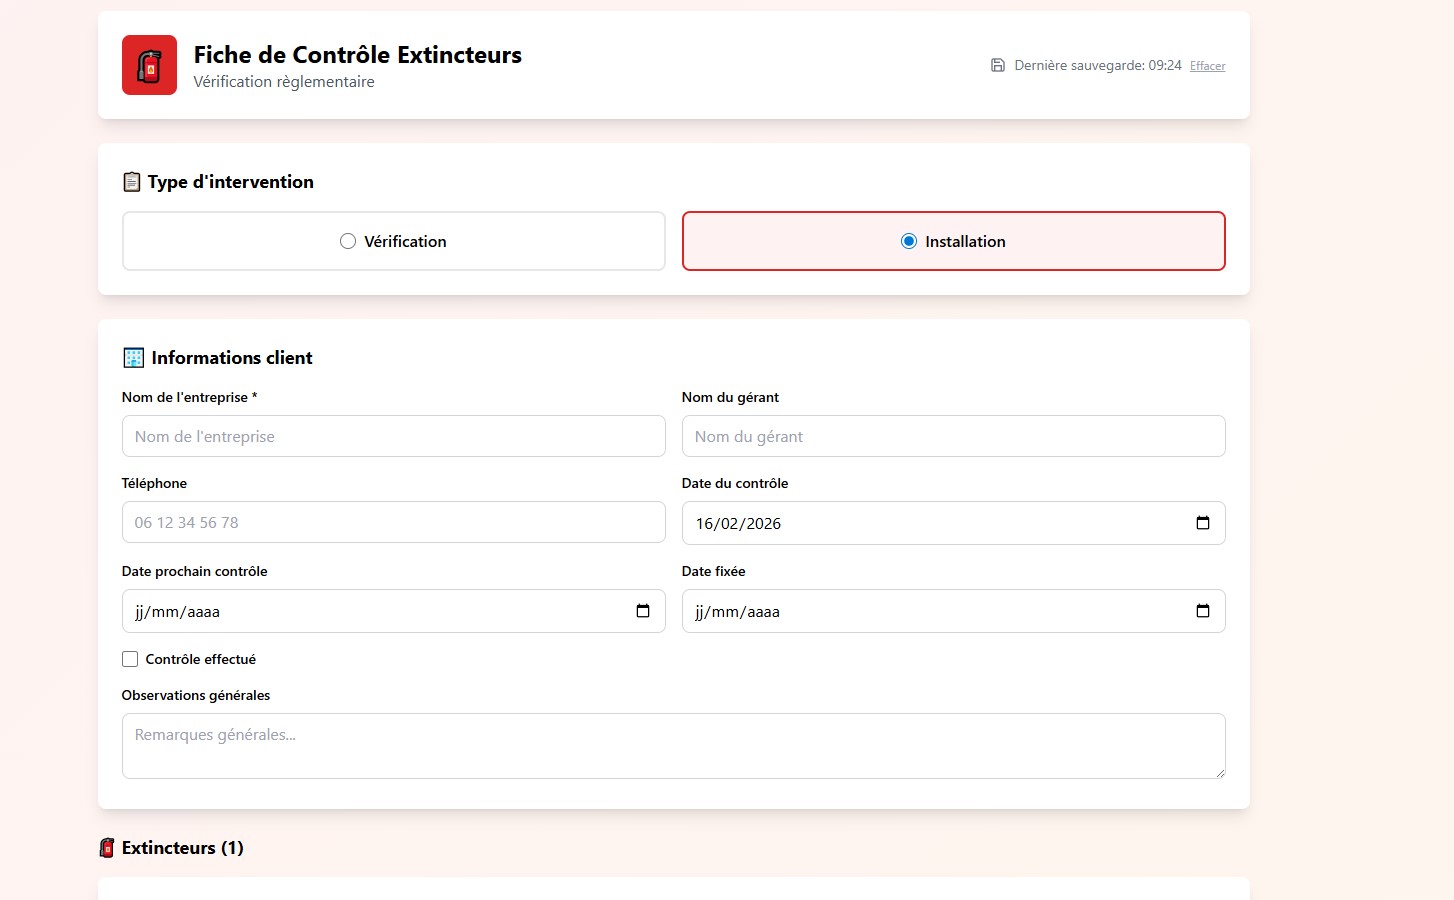
Task: Click the Effacer link to clear the form
Action: coord(1207,65)
